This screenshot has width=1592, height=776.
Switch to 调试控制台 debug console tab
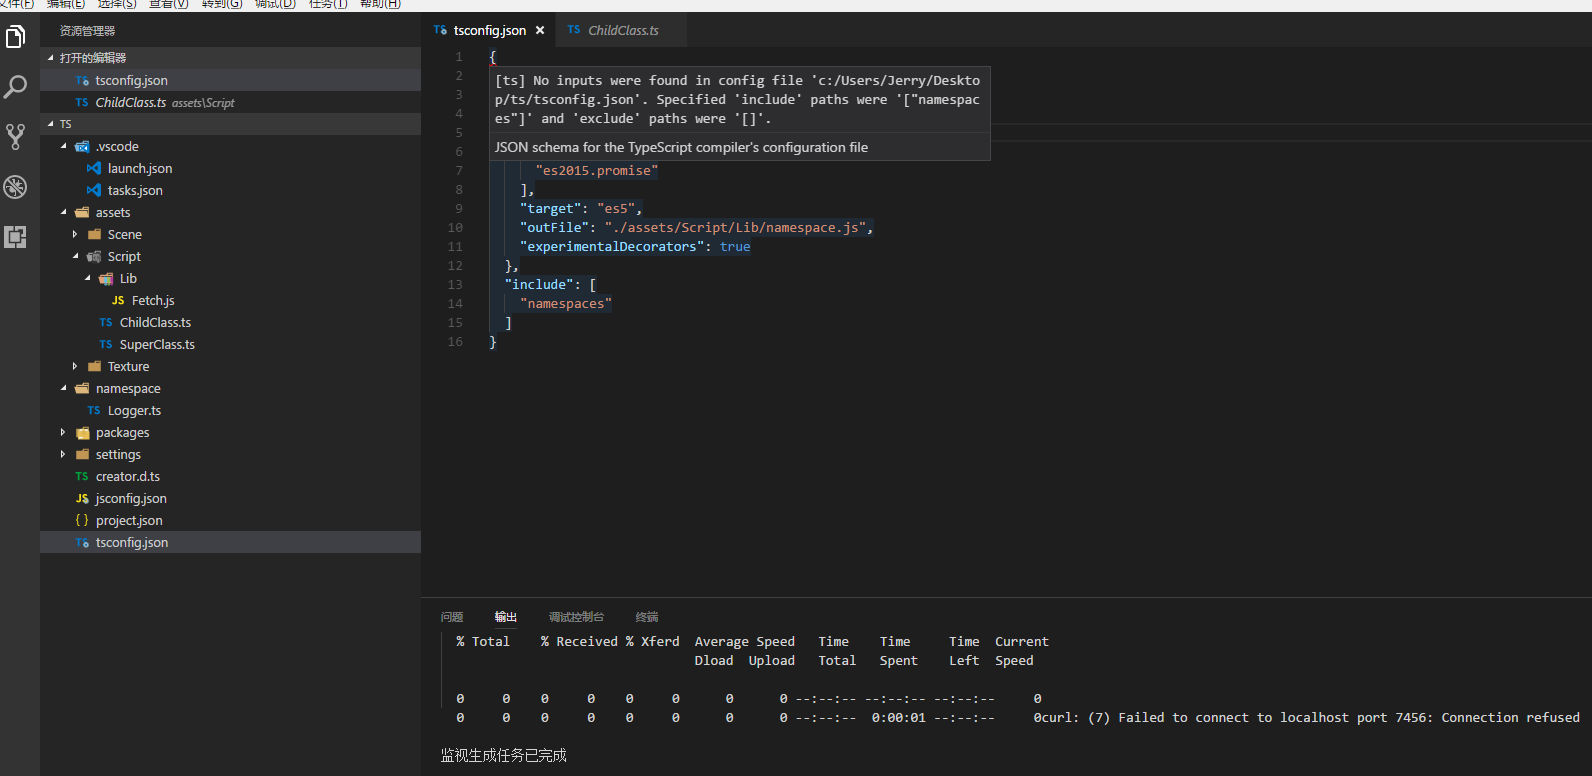[x=576, y=617]
